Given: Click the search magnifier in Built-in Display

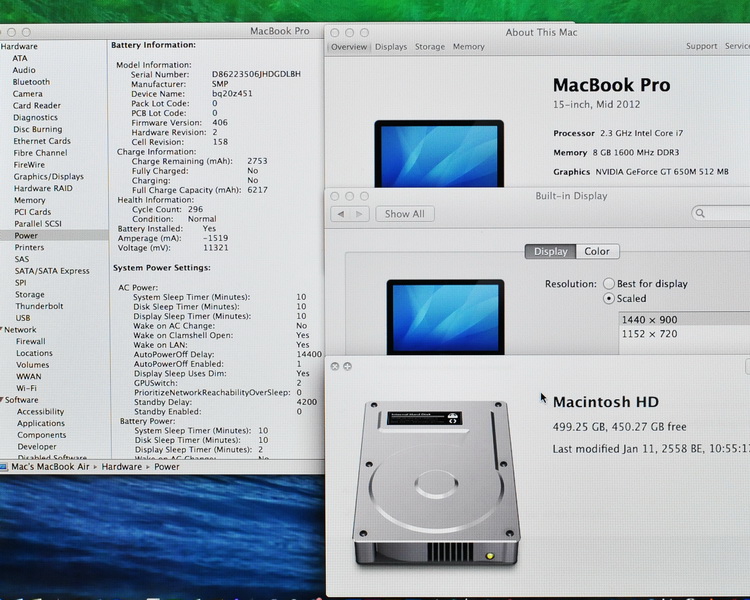Looking at the screenshot, I should [700, 213].
